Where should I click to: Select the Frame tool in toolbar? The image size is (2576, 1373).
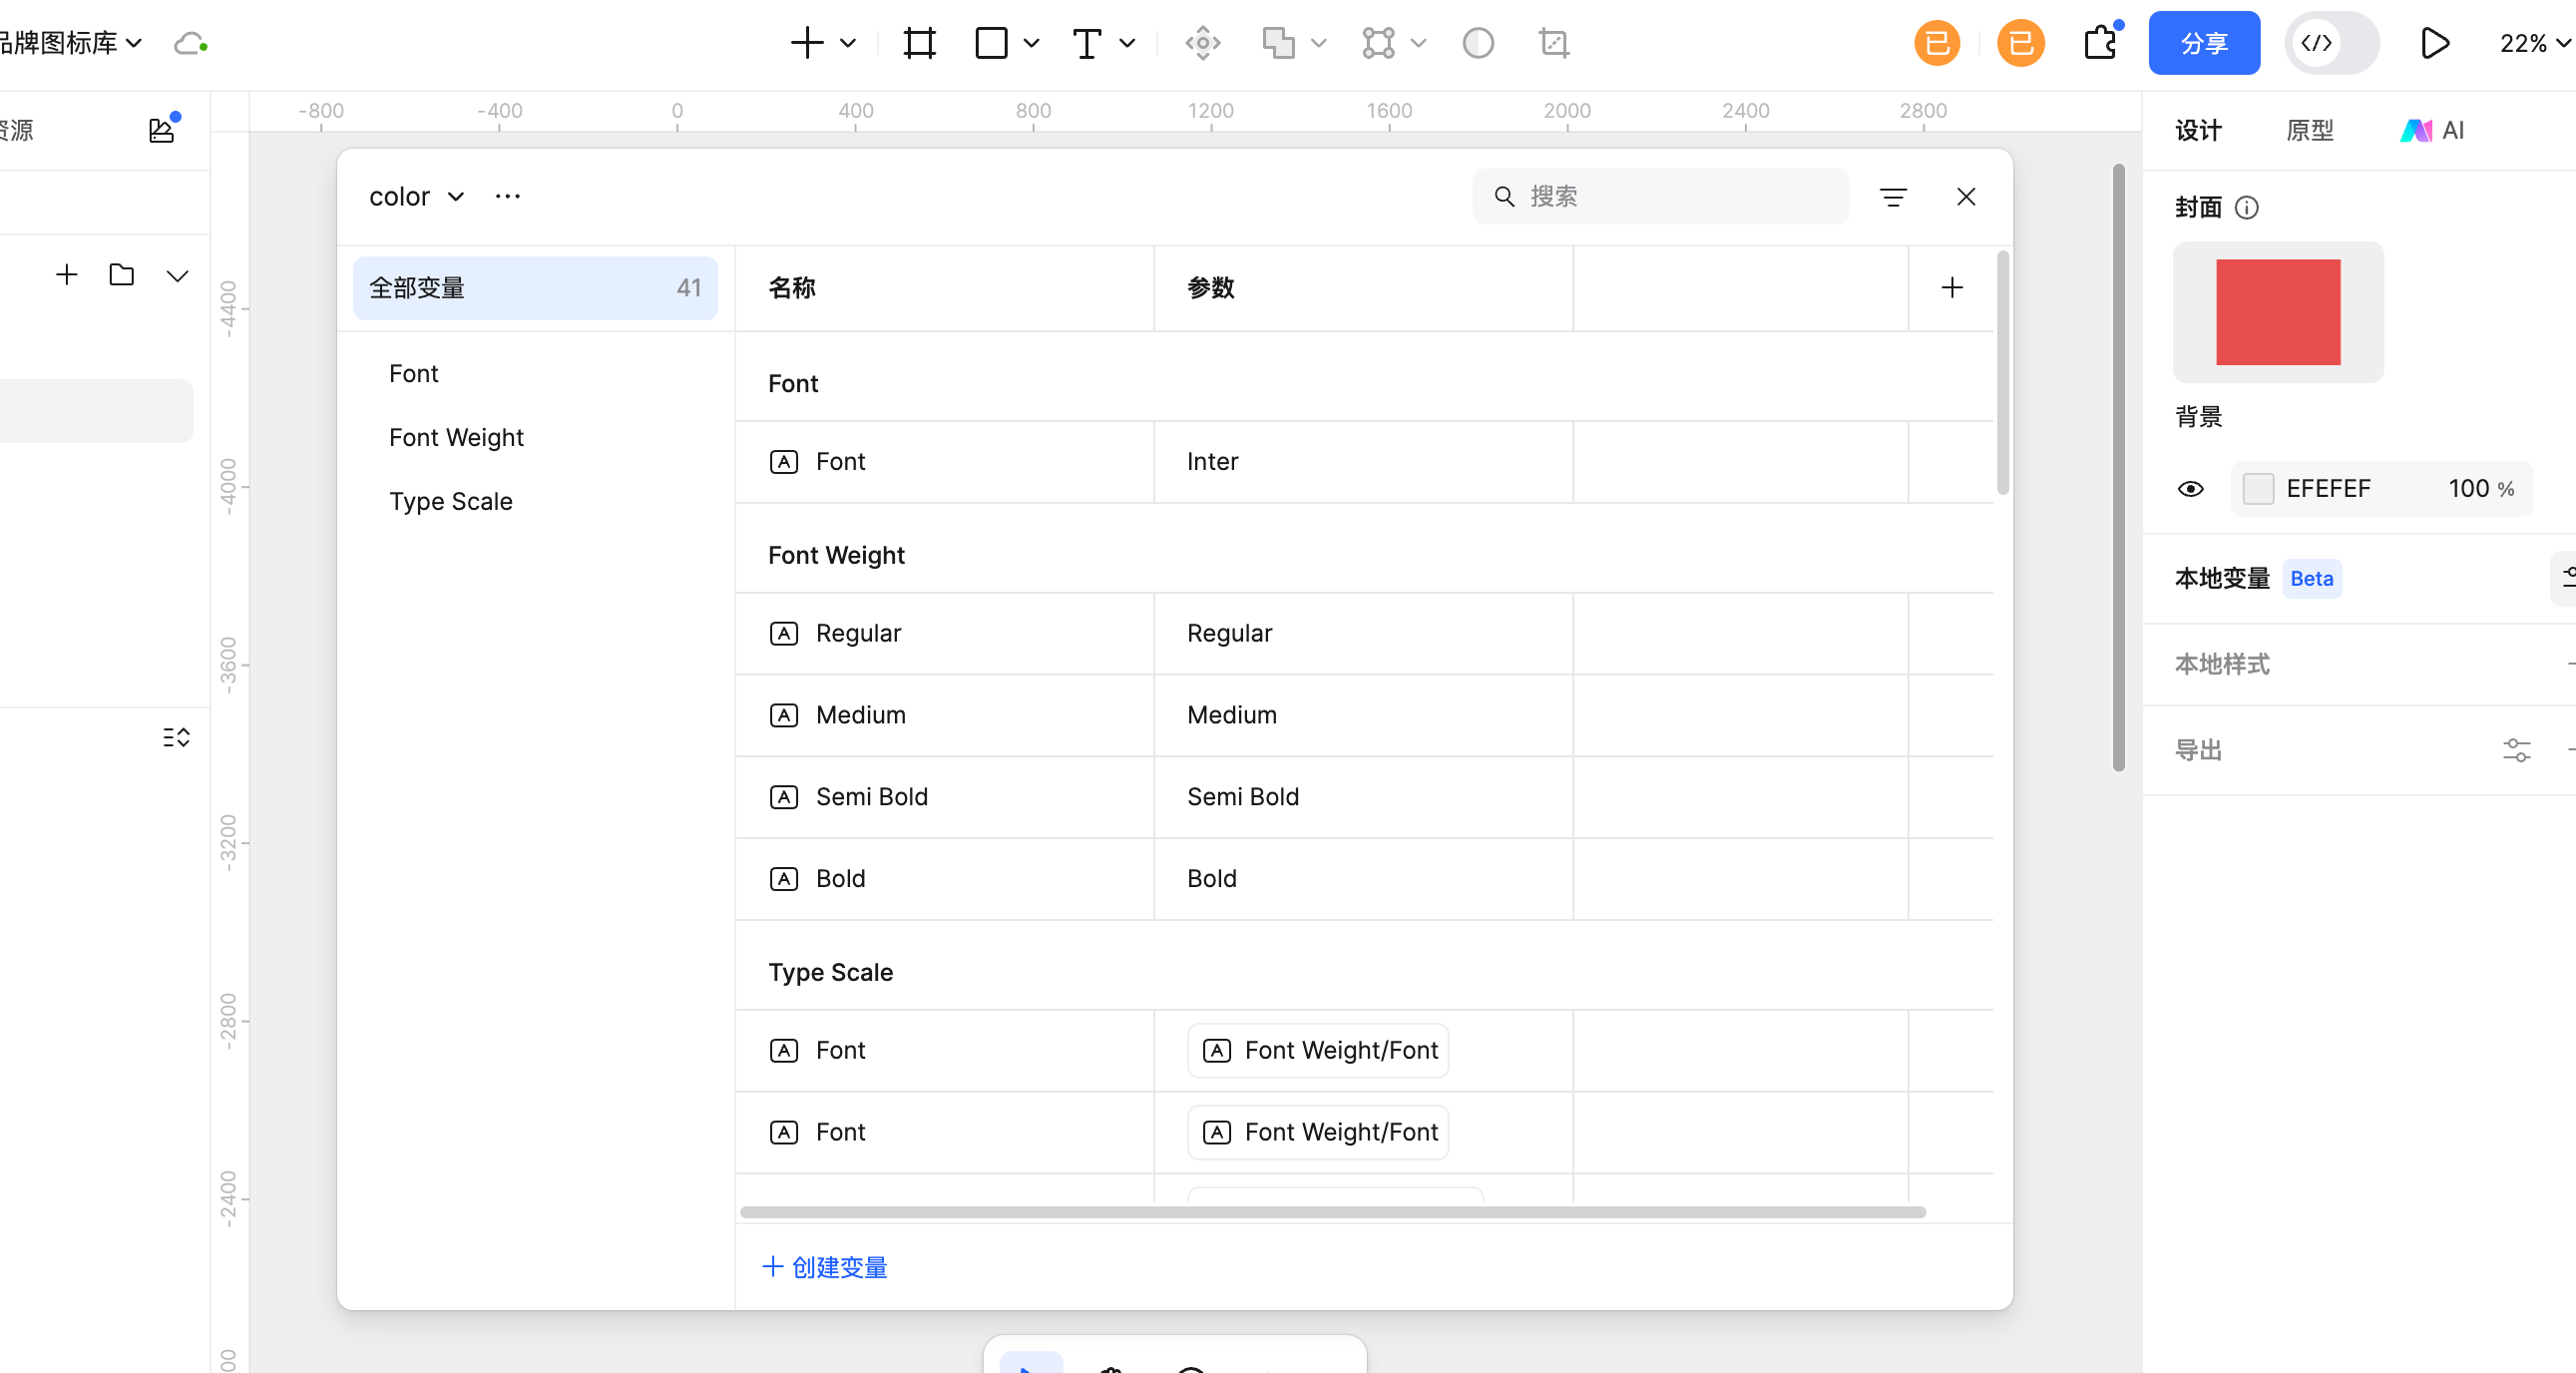tap(919, 43)
